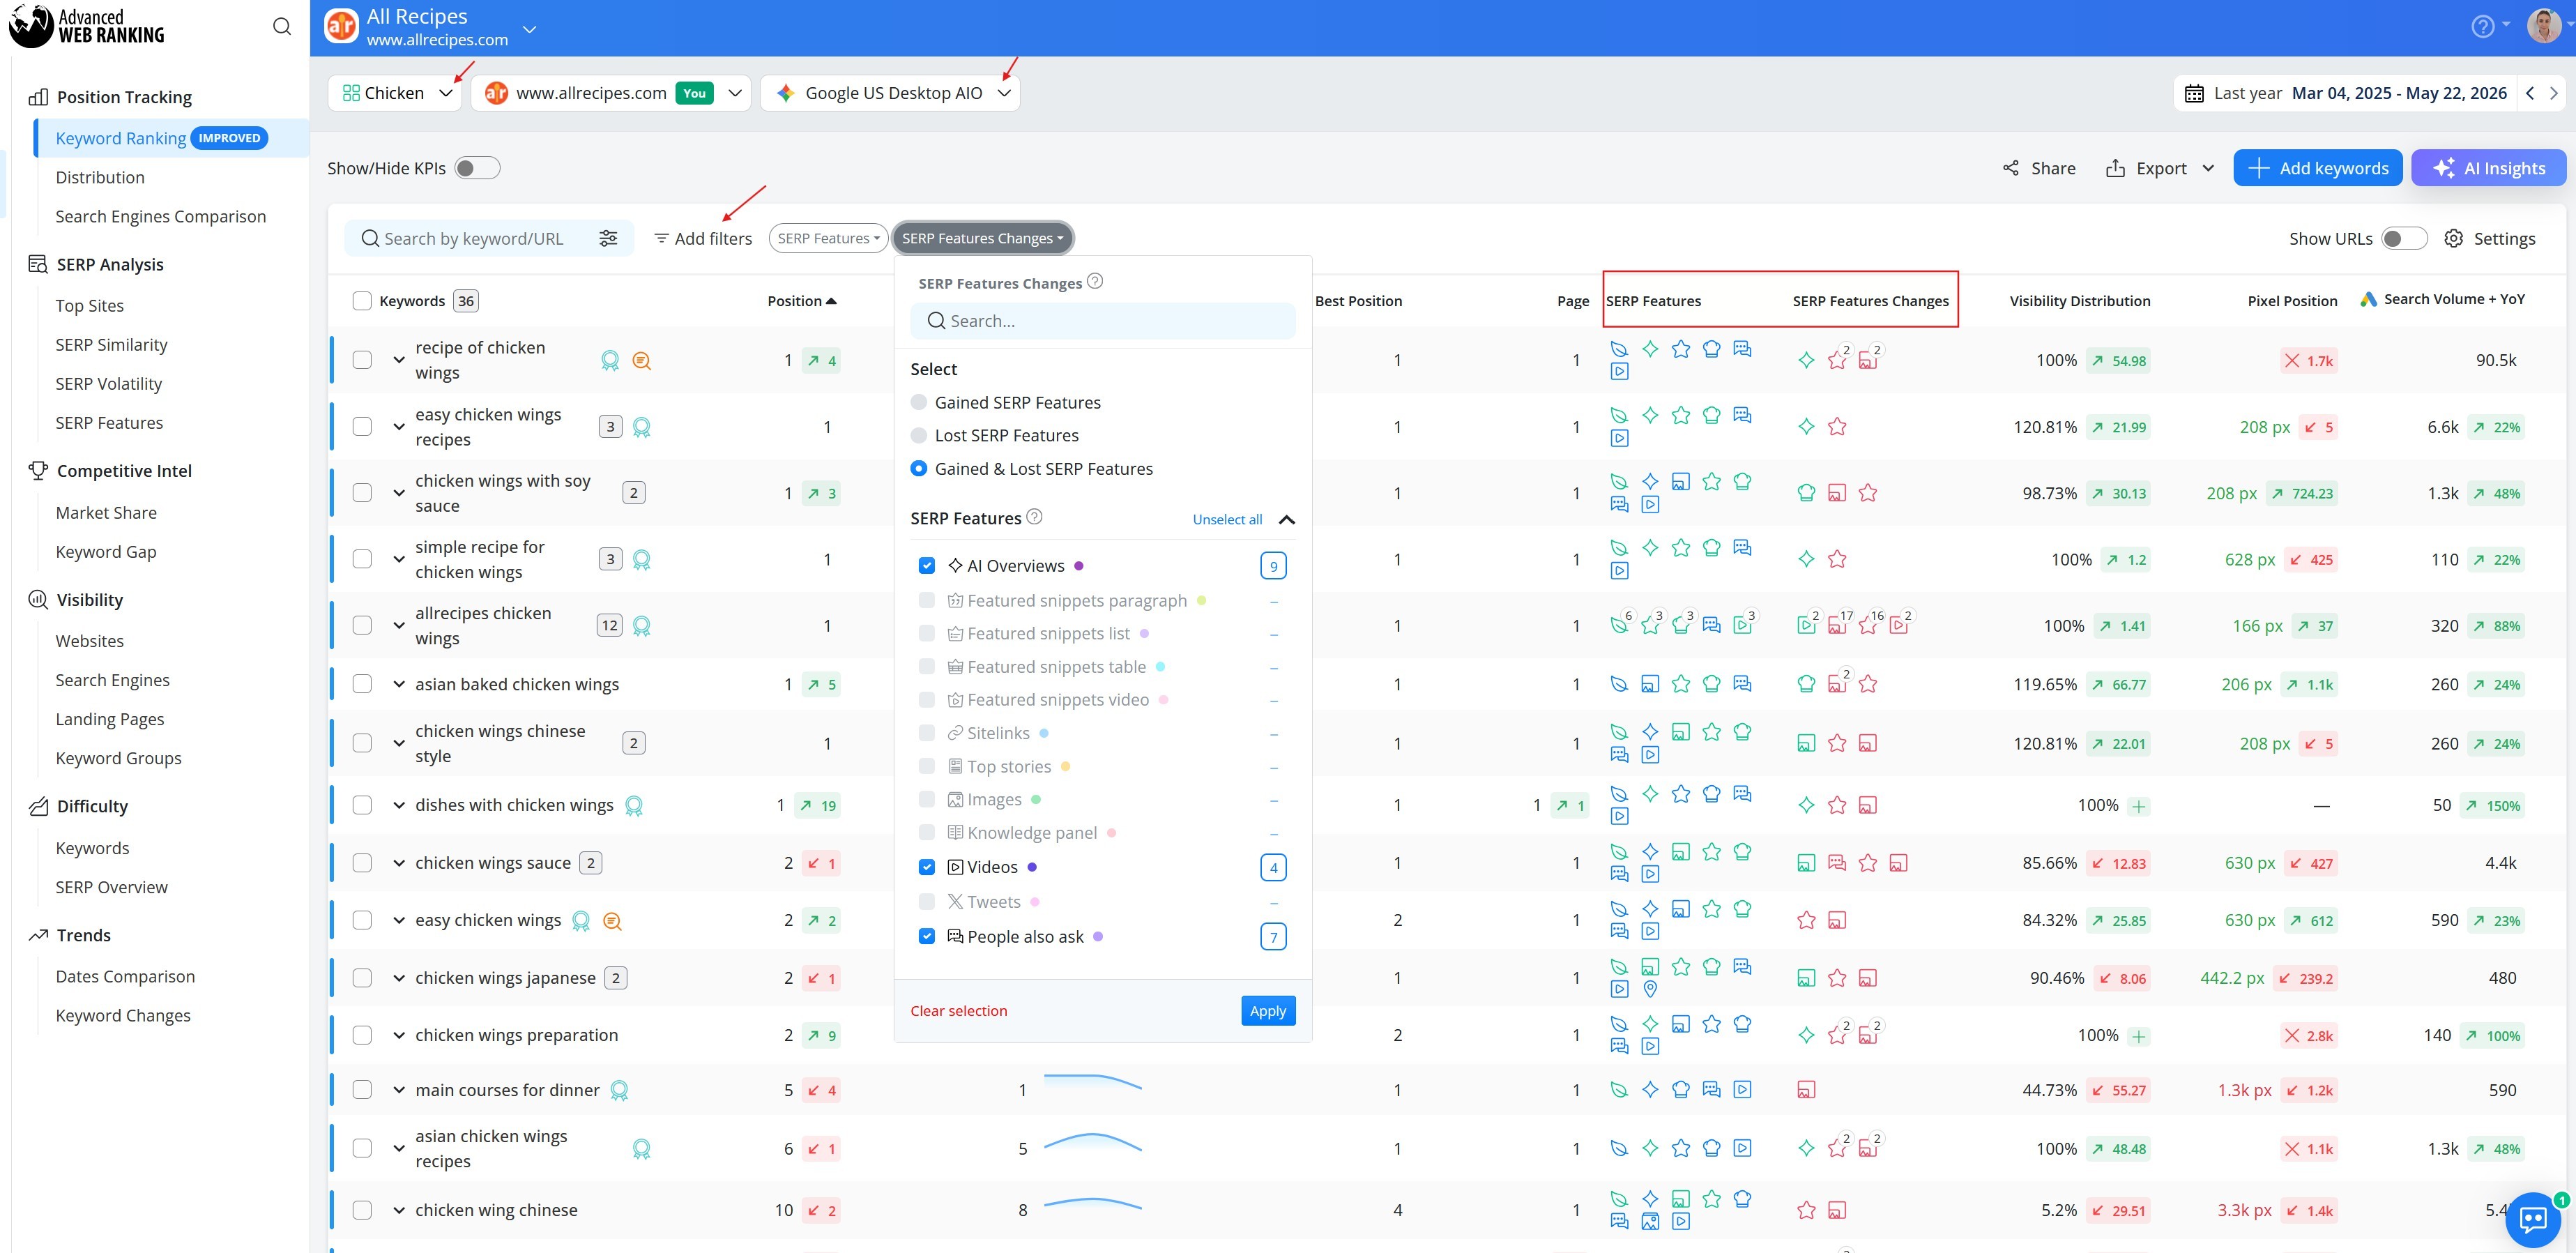Click Clear selection link
The image size is (2576, 1253).
[958, 1010]
